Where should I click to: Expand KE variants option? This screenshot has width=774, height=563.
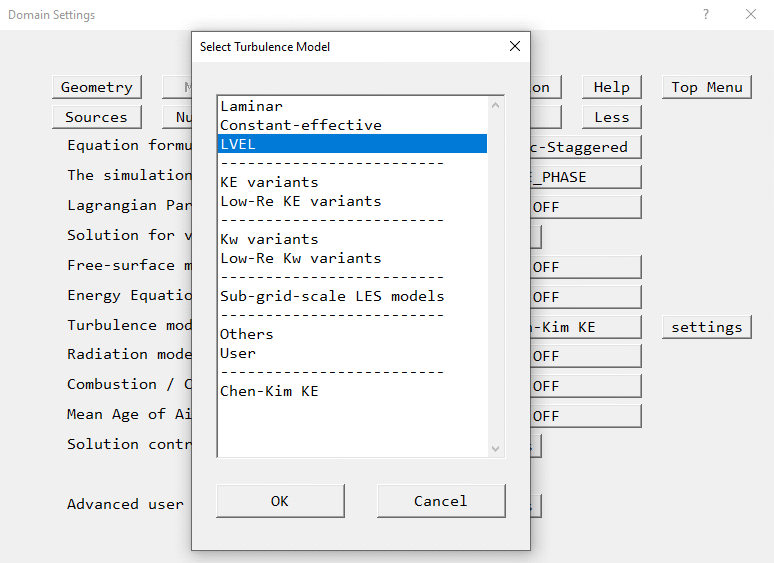click(269, 182)
